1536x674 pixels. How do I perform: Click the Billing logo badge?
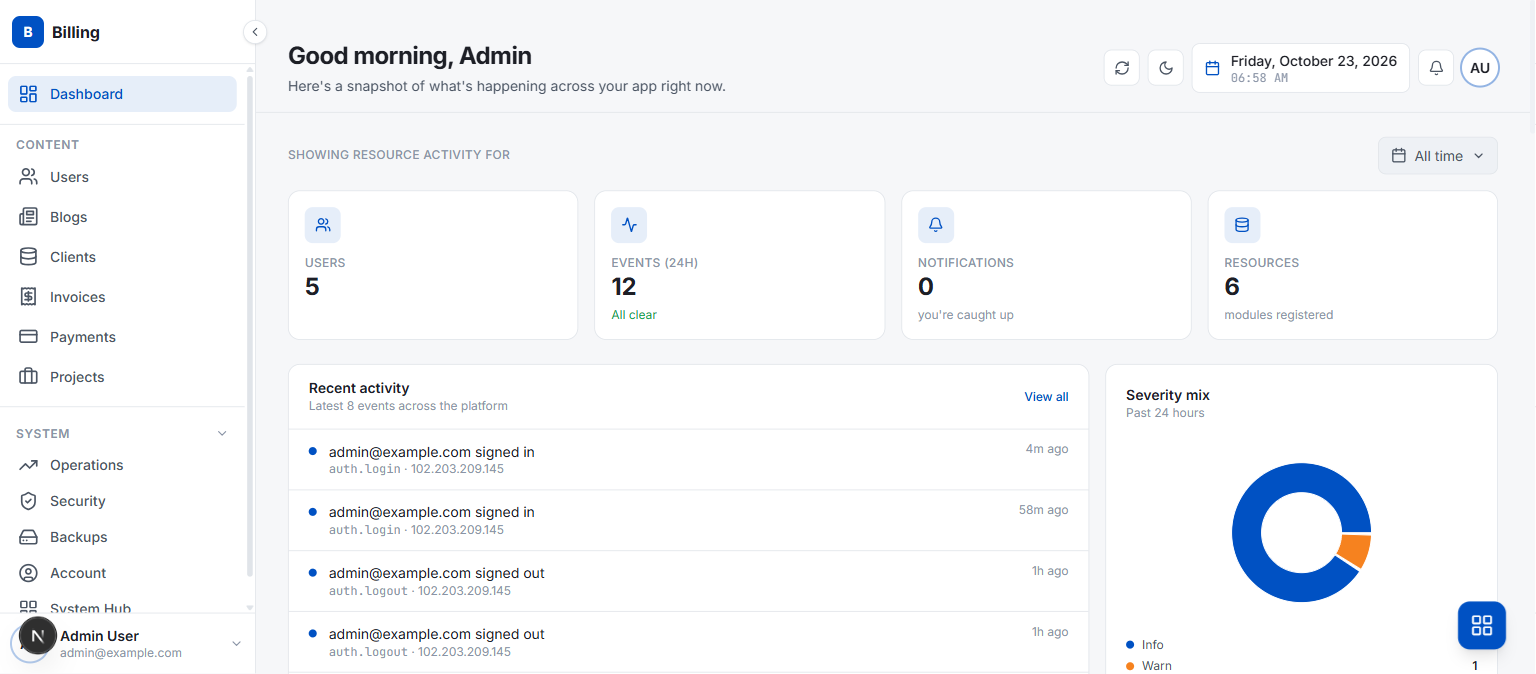[28, 32]
